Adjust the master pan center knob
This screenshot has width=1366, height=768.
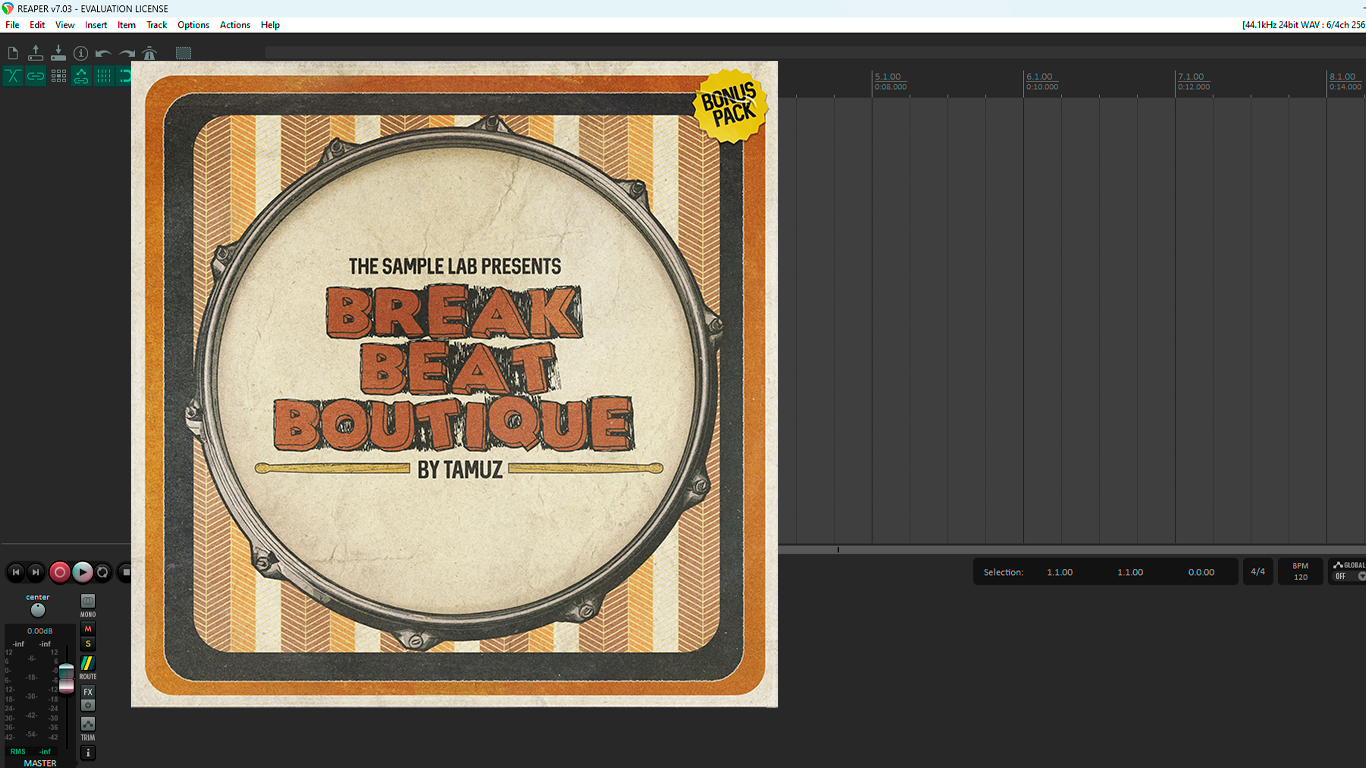pyautogui.click(x=38, y=610)
